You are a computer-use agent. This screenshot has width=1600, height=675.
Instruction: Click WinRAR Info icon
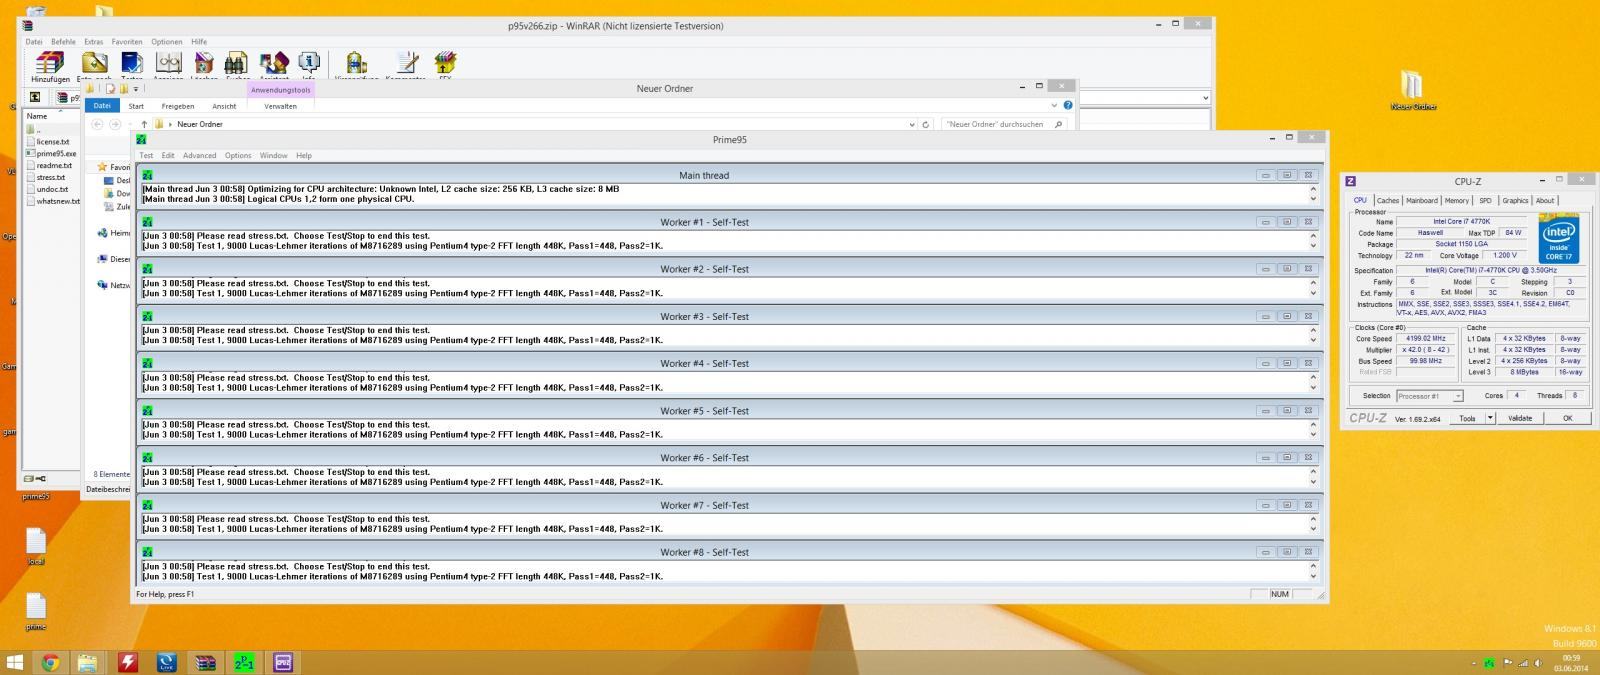coord(309,64)
